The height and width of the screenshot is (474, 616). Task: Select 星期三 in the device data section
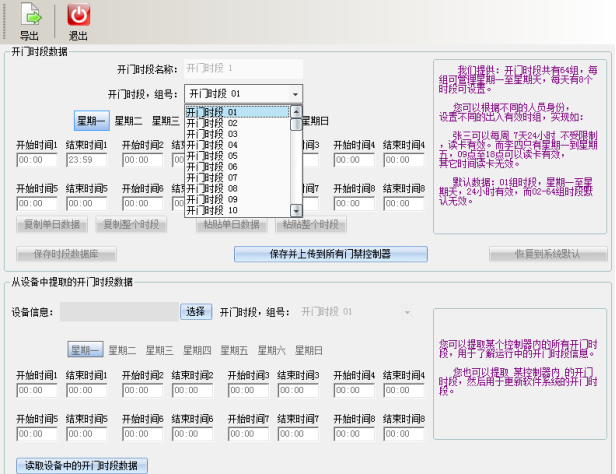[160, 350]
